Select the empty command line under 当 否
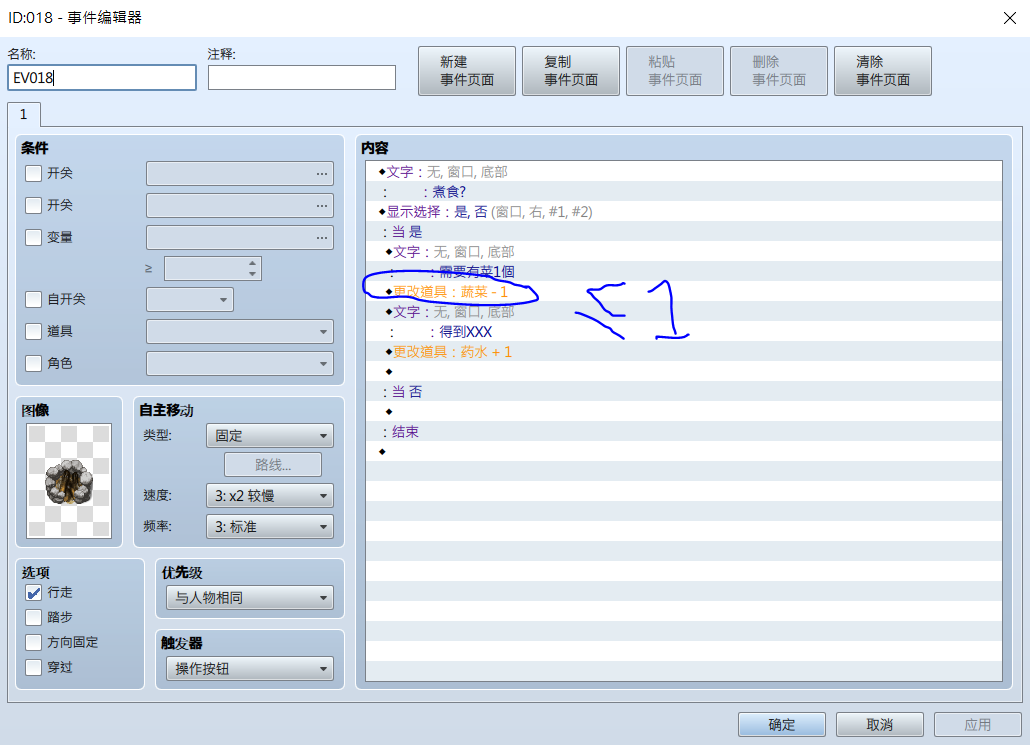 684,412
